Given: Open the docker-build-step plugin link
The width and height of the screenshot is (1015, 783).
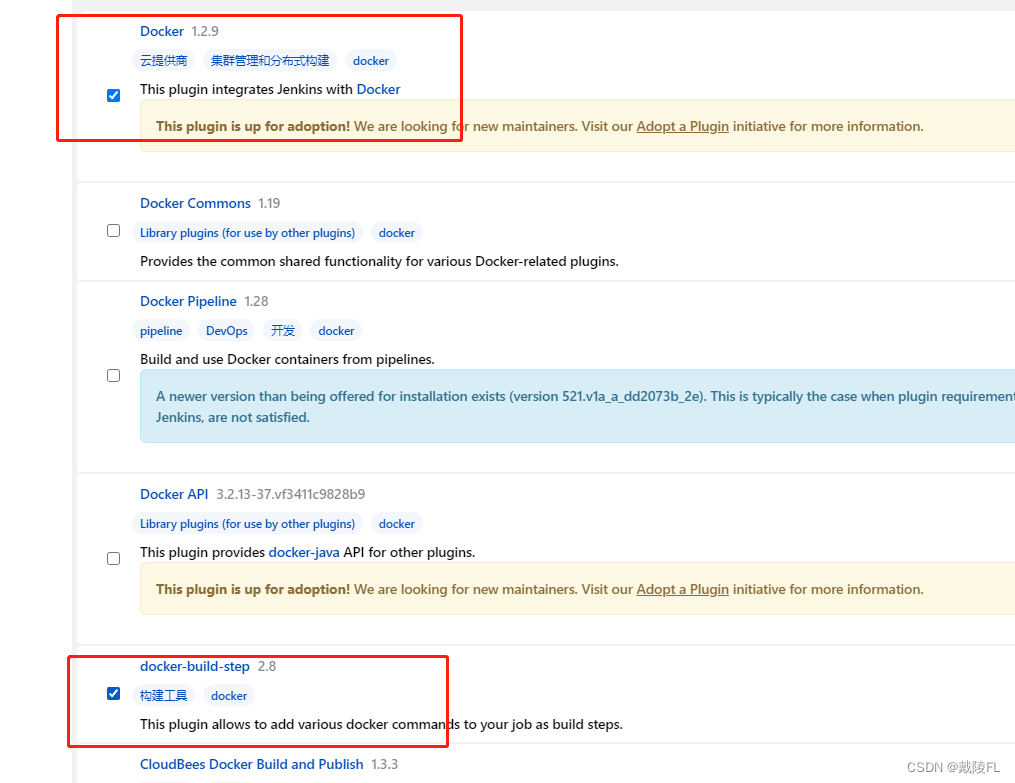Looking at the screenshot, I should point(195,667).
